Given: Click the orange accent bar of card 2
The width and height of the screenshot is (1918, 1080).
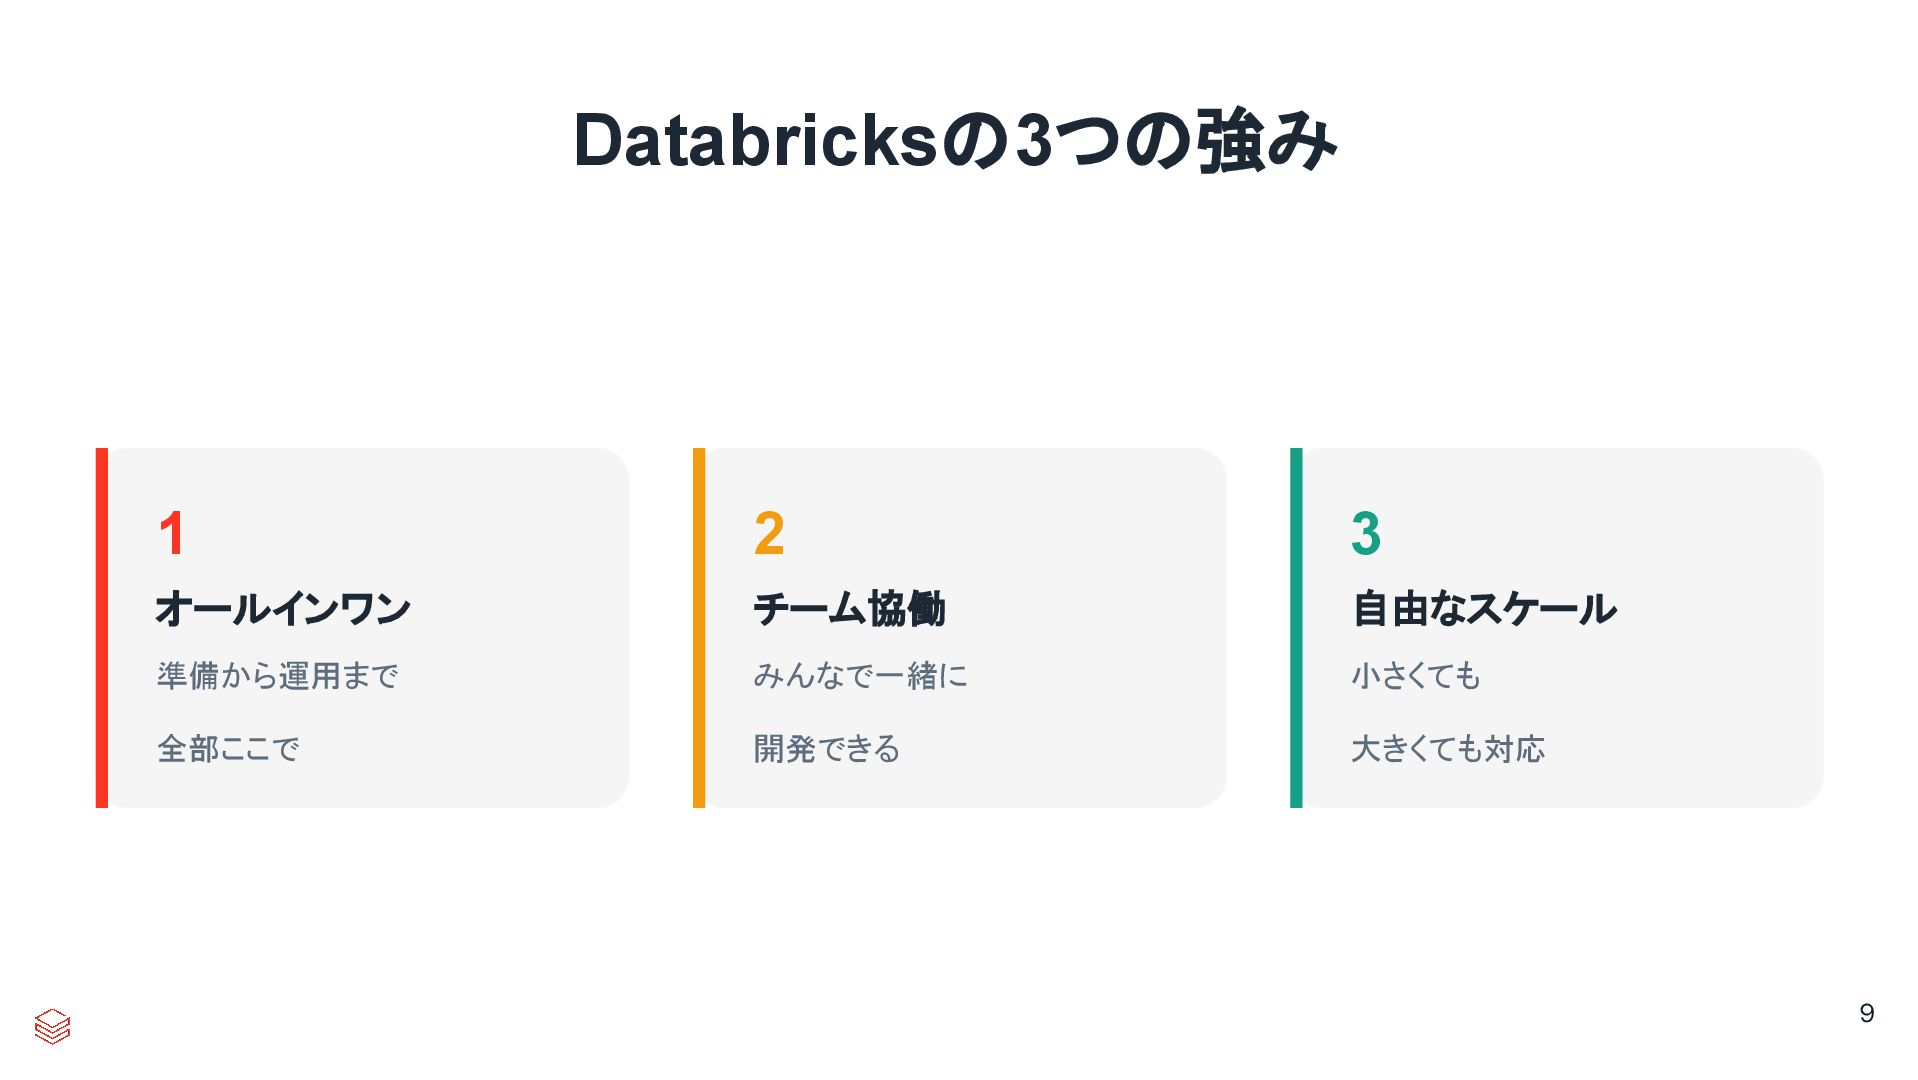Looking at the screenshot, I should click(x=699, y=628).
